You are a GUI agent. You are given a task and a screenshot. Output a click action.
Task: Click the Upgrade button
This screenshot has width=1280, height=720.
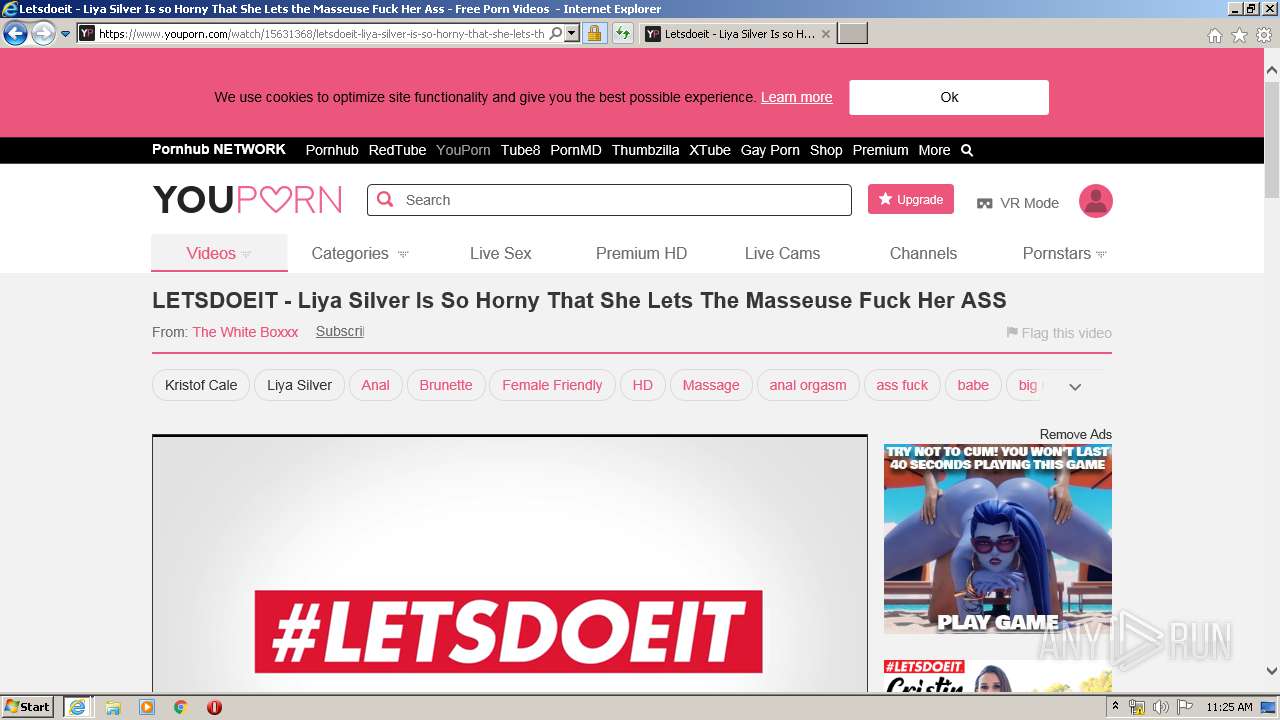[x=911, y=199]
